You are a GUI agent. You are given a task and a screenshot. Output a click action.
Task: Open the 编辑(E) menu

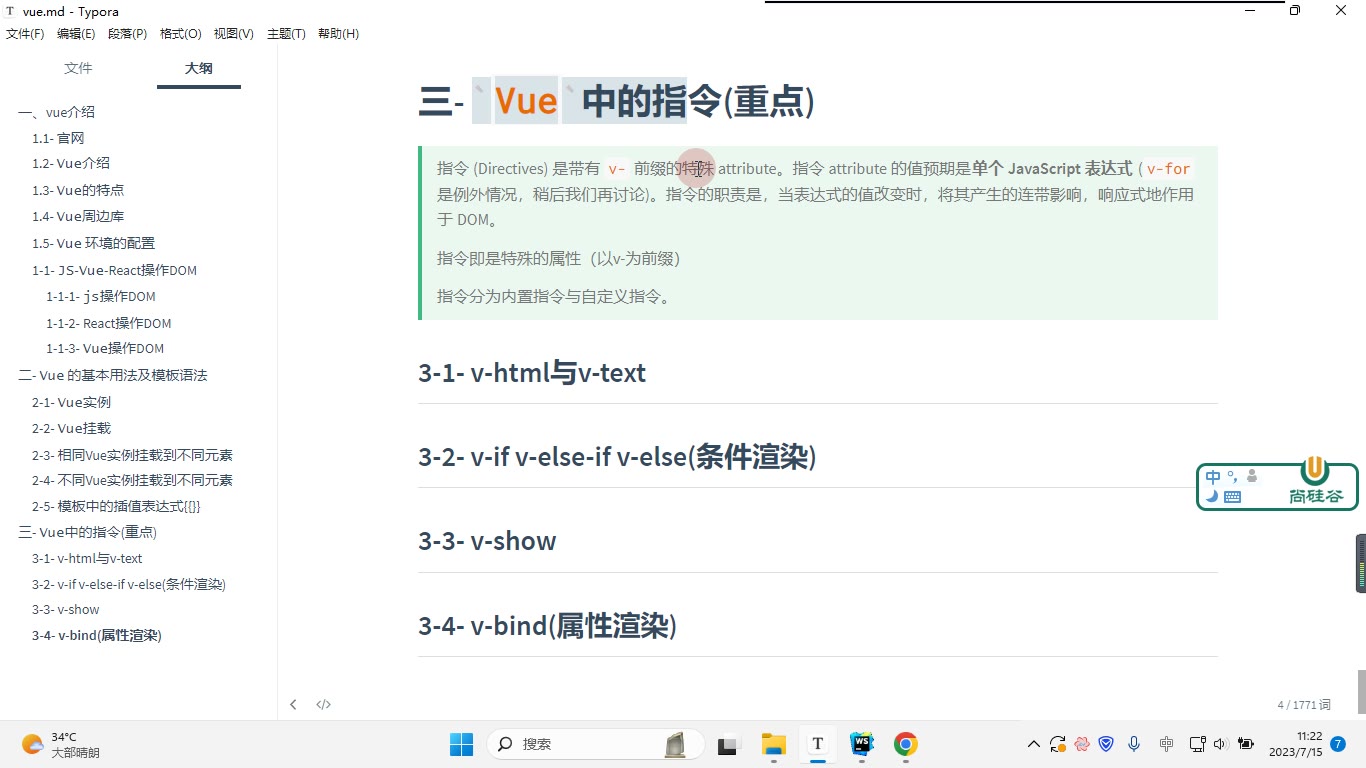pos(76,34)
